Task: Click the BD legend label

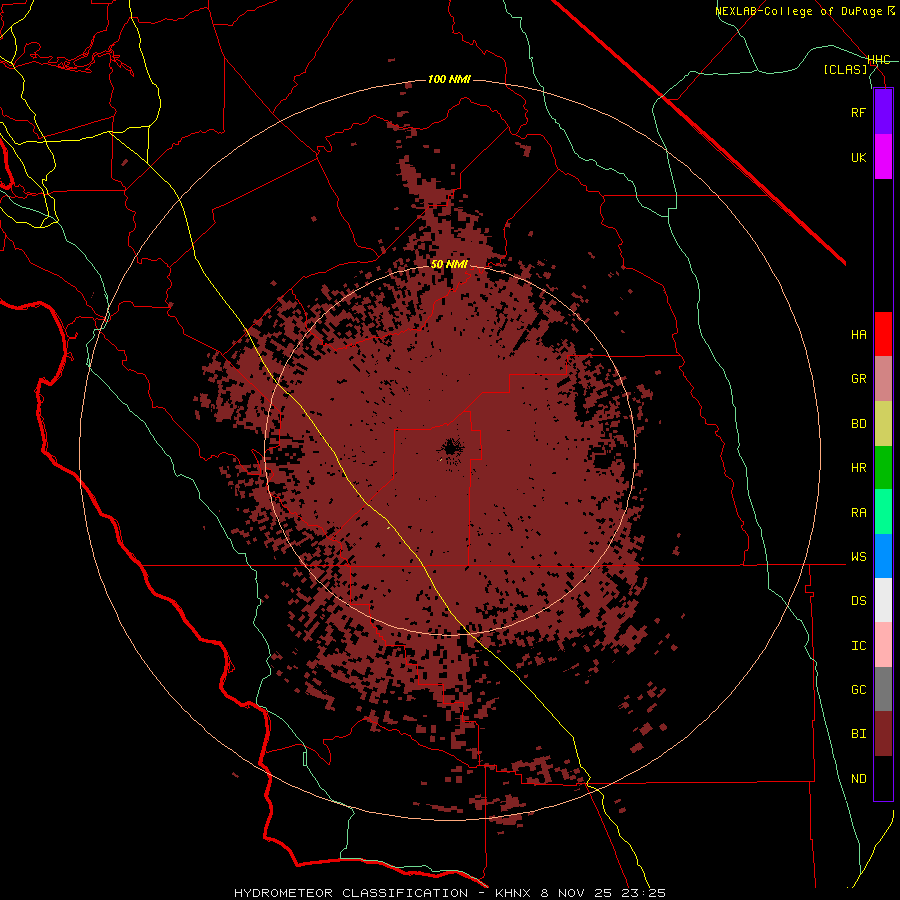Action: (859, 424)
